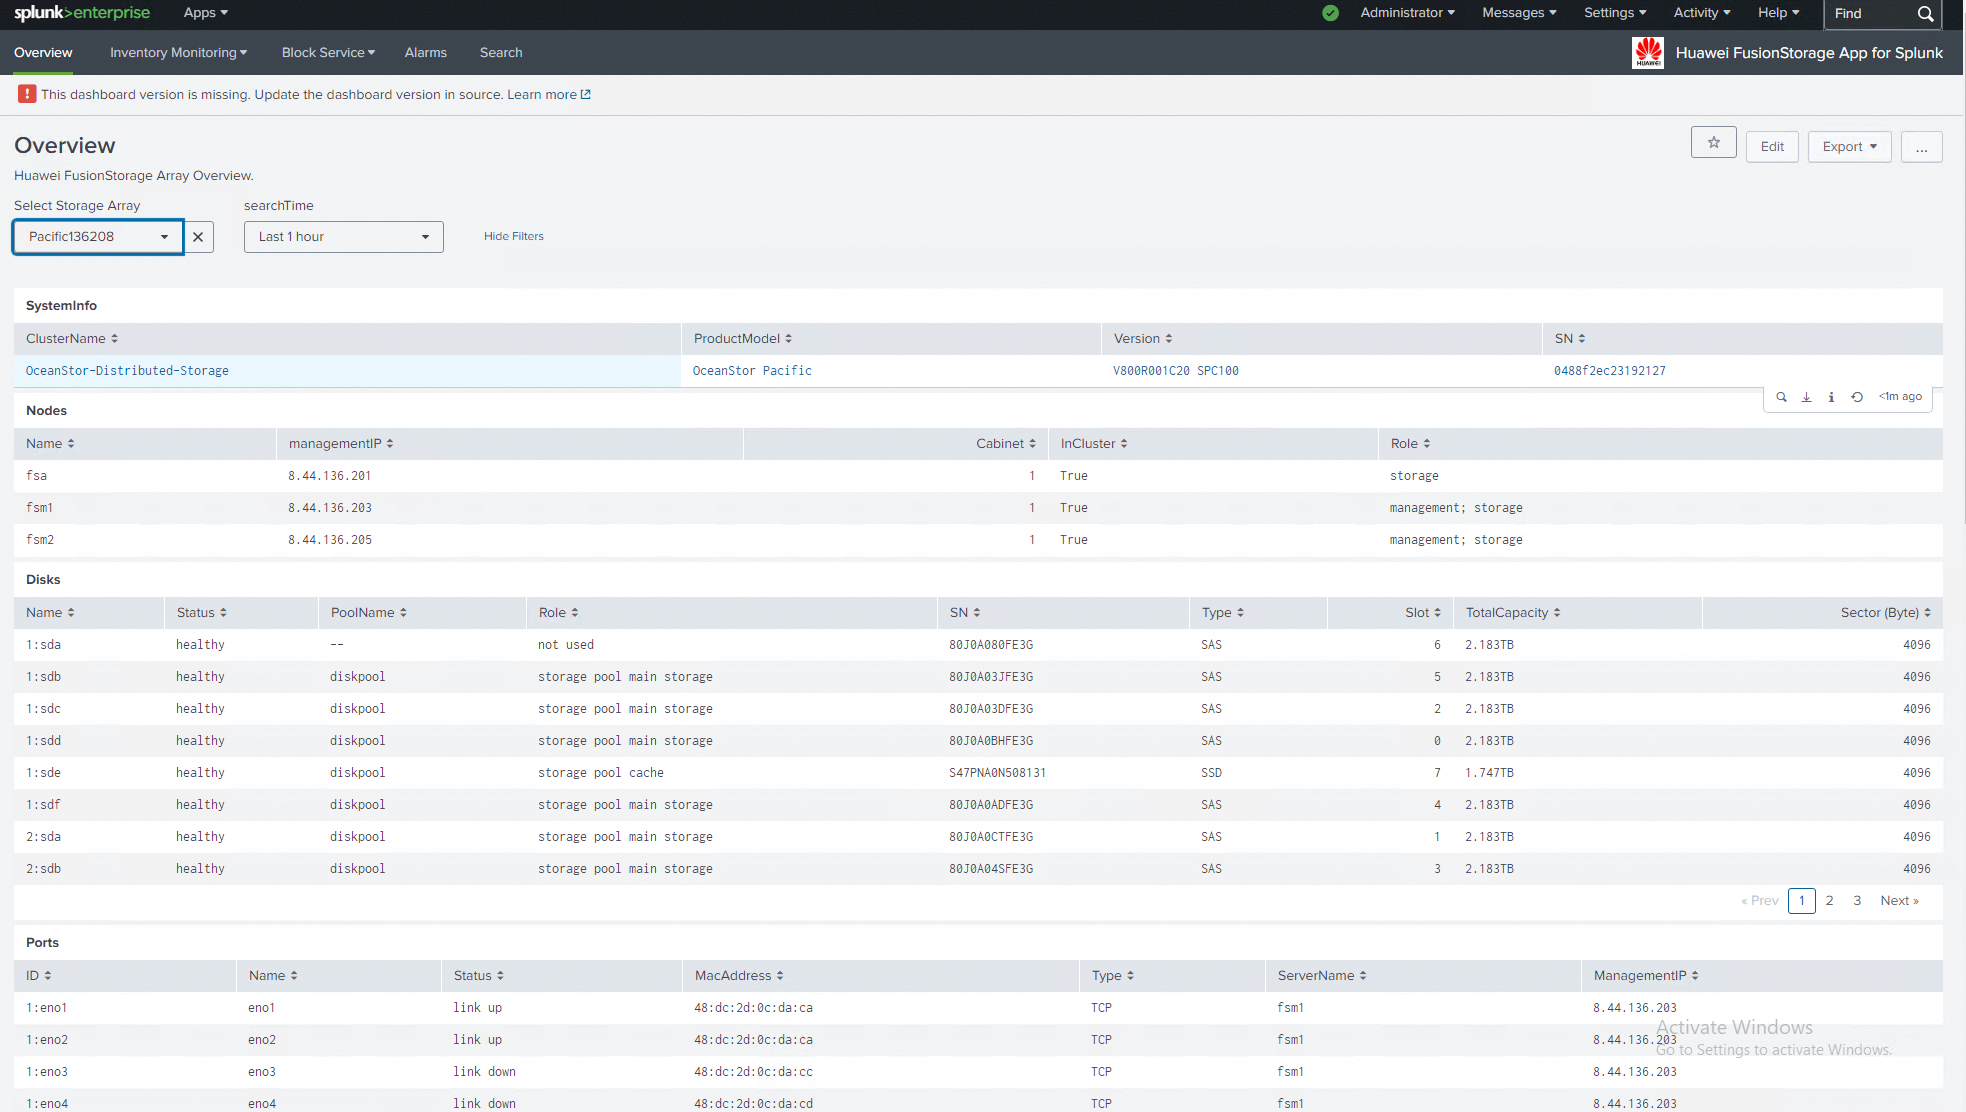Open the Activity menu
This screenshot has height=1112, width=1966.
[x=1702, y=13]
